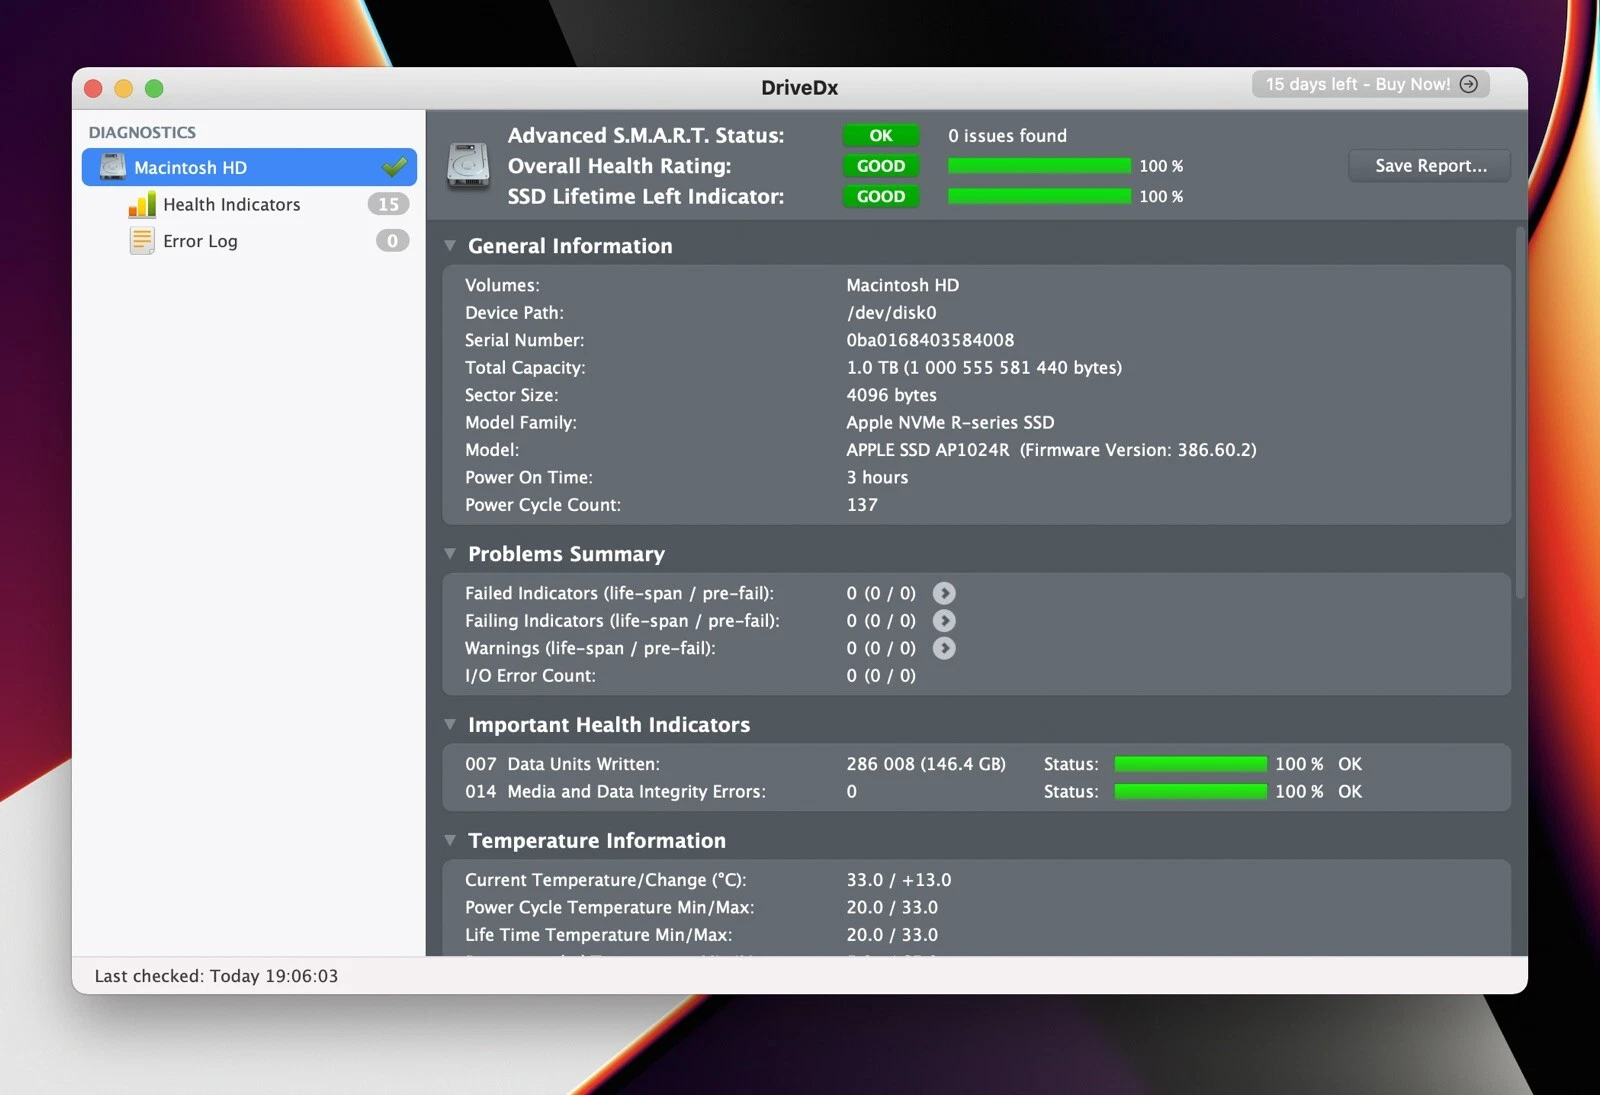Collapse the Important Health Indicators section
The width and height of the screenshot is (1600, 1095).
pos(450,725)
